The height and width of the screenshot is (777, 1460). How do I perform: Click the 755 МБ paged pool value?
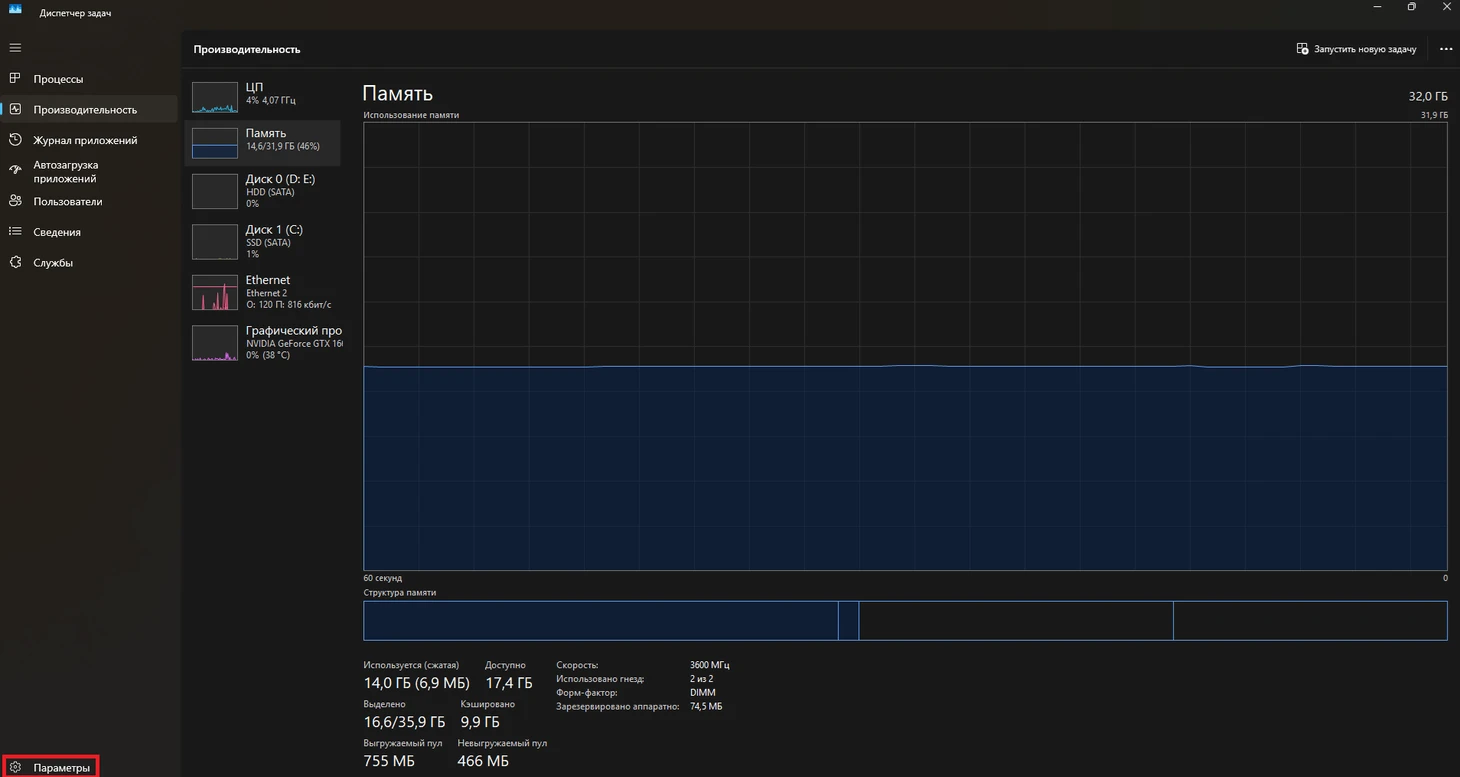389,761
